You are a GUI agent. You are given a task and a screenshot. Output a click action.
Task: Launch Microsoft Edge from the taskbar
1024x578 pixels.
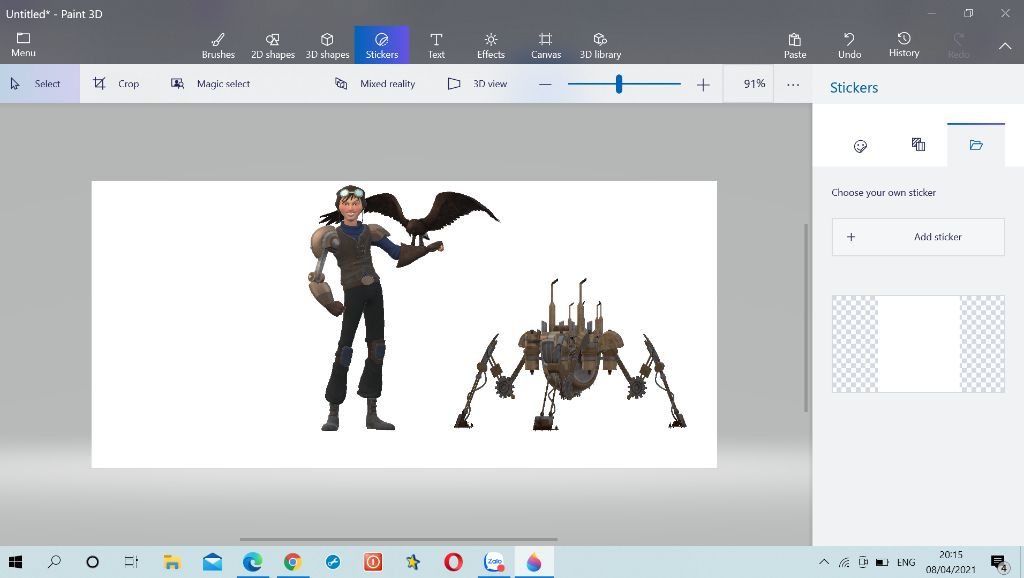252,562
